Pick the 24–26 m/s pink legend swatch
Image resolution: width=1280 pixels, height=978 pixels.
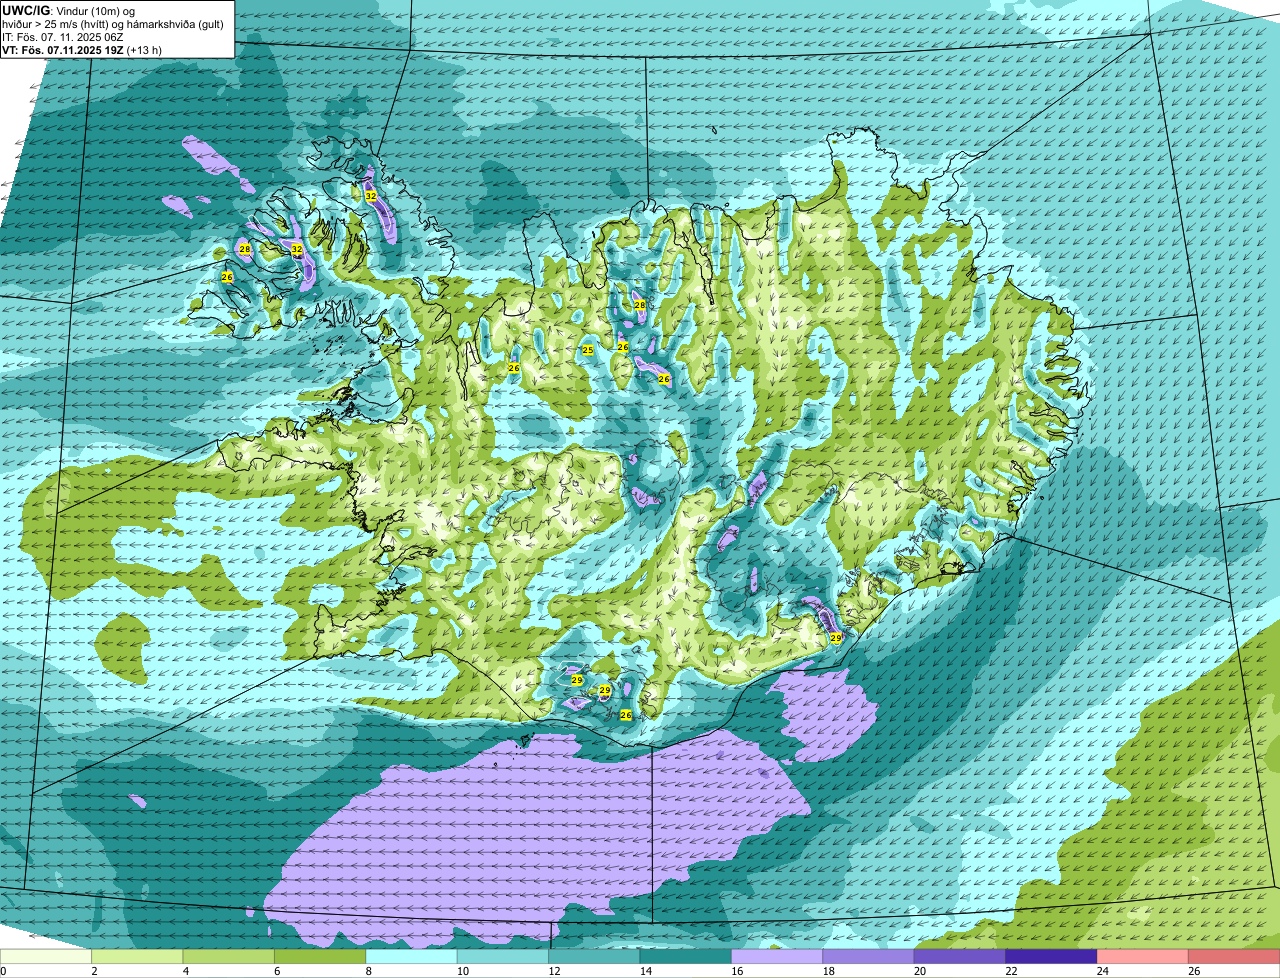tap(1143, 957)
